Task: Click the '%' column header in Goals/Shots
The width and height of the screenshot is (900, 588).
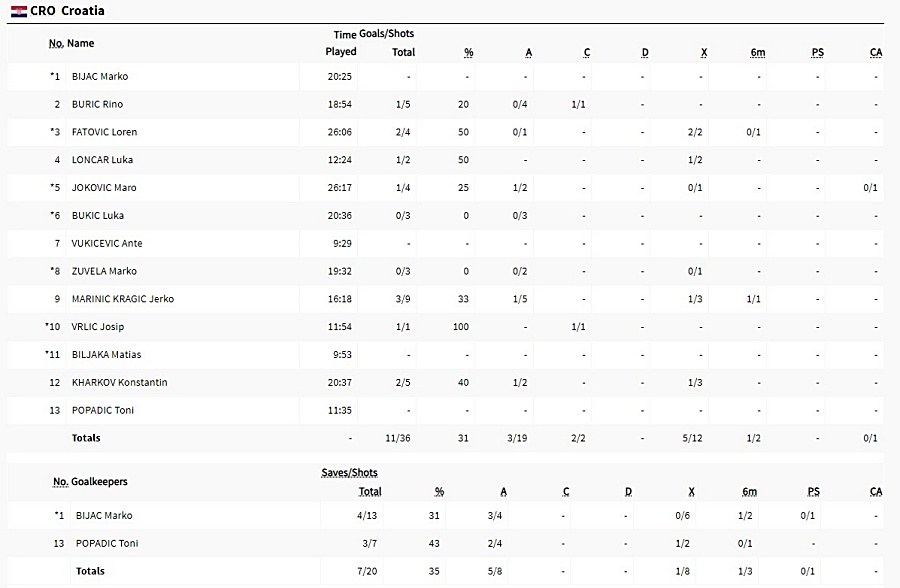Action: point(468,52)
